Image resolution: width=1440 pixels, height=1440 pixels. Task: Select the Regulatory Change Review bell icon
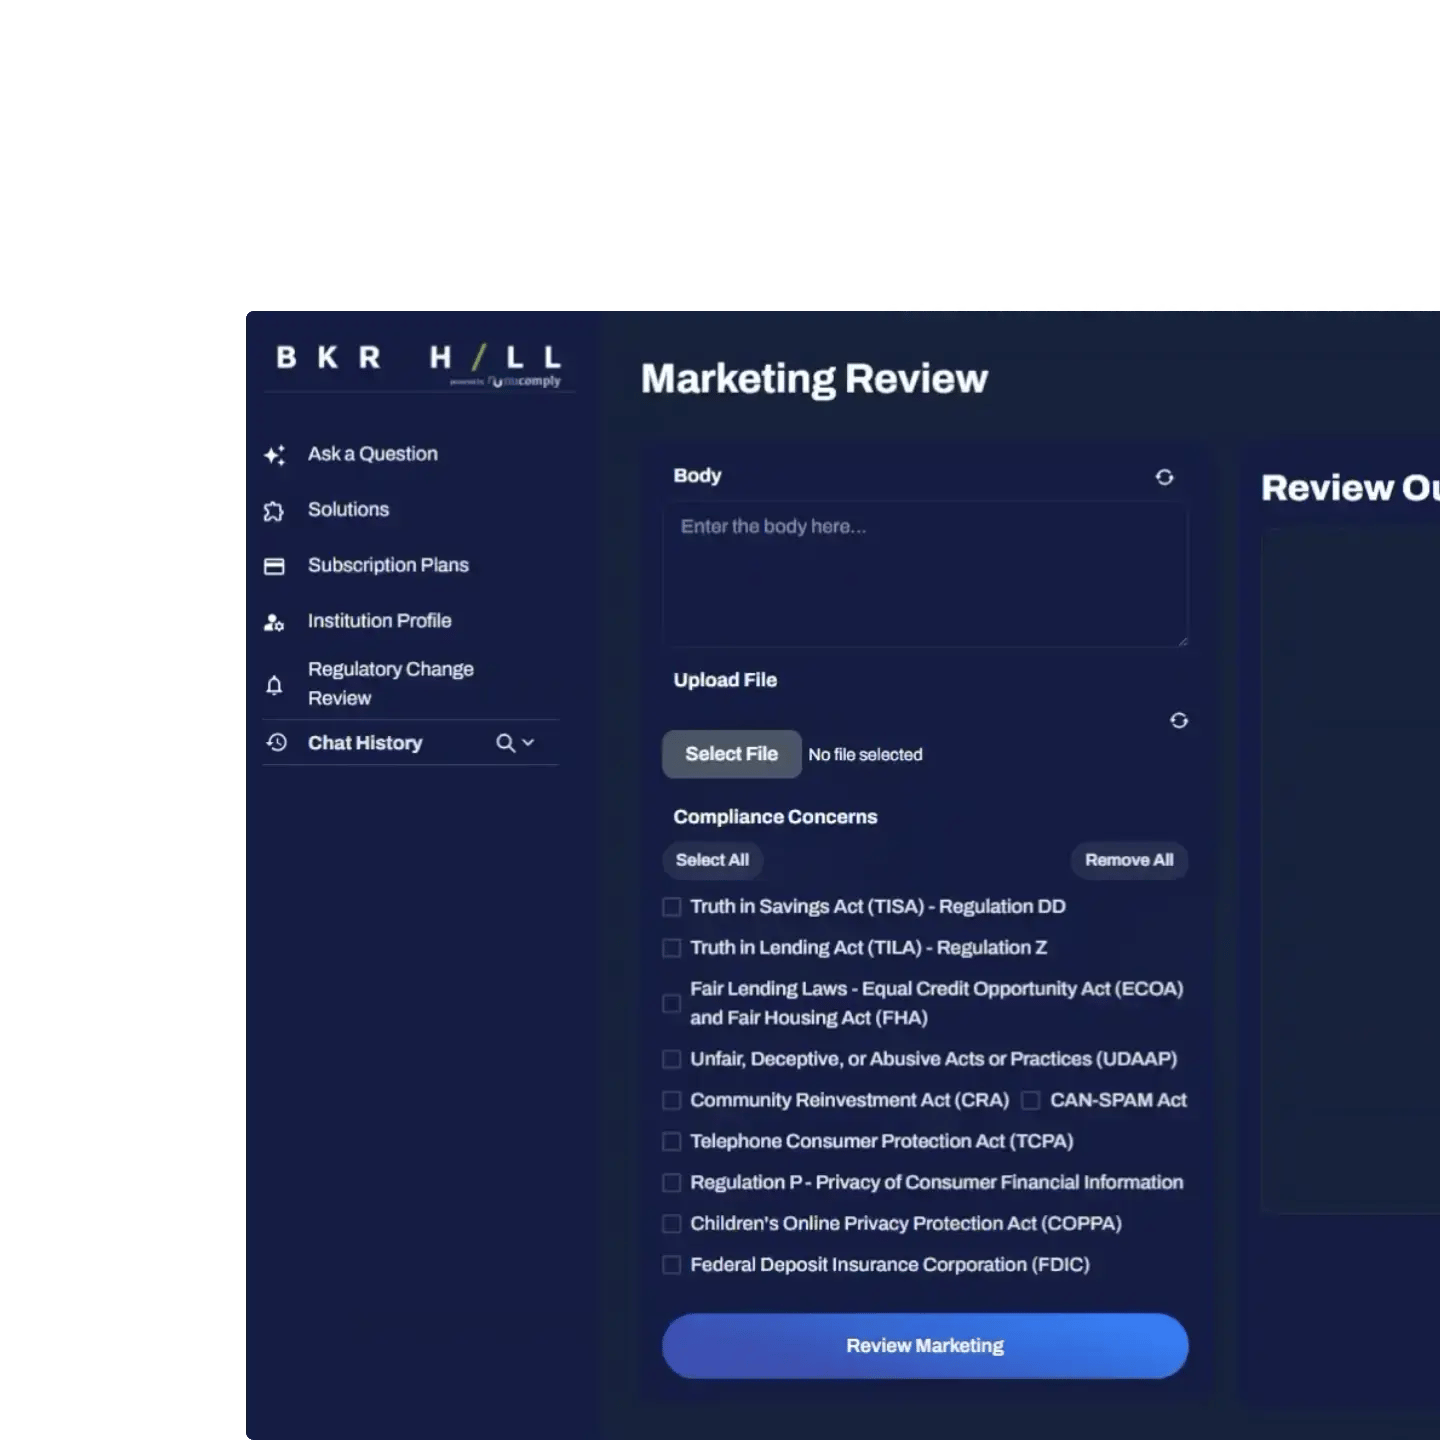[x=274, y=684]
